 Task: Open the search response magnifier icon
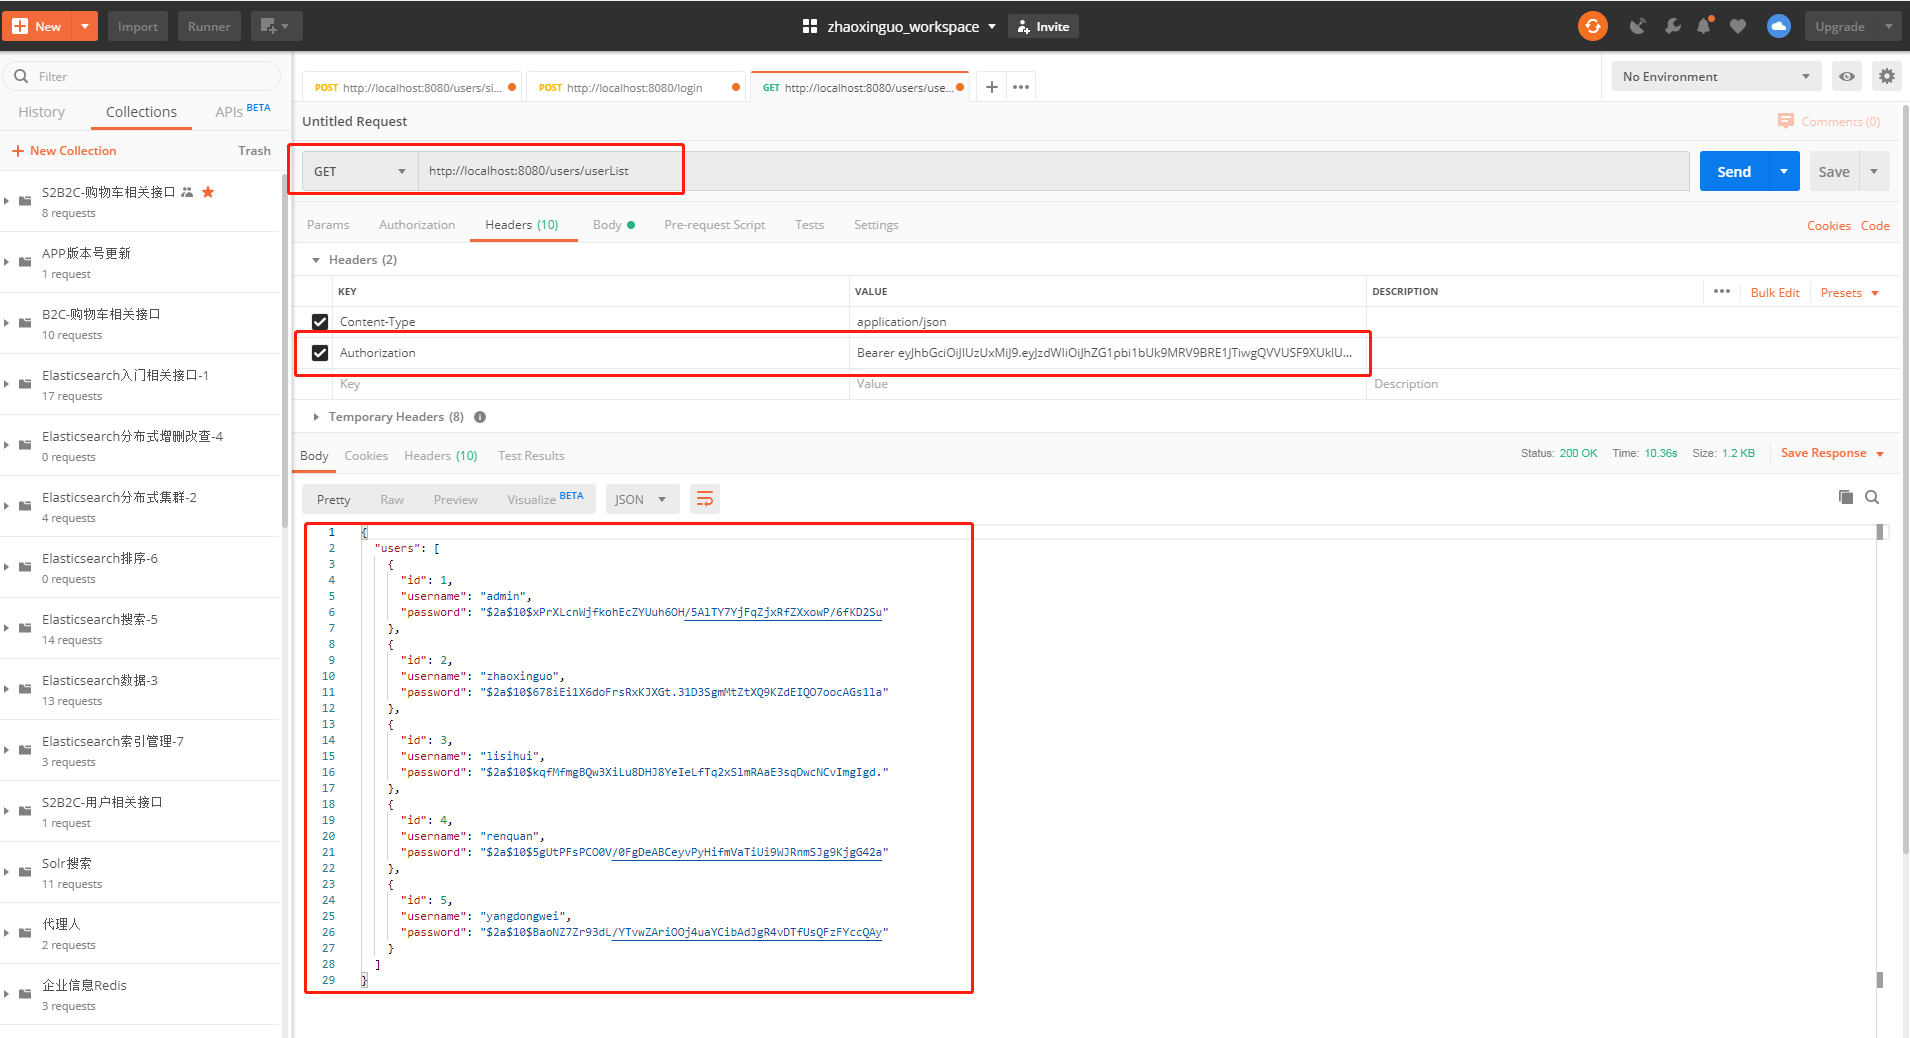pos(1872,497)
